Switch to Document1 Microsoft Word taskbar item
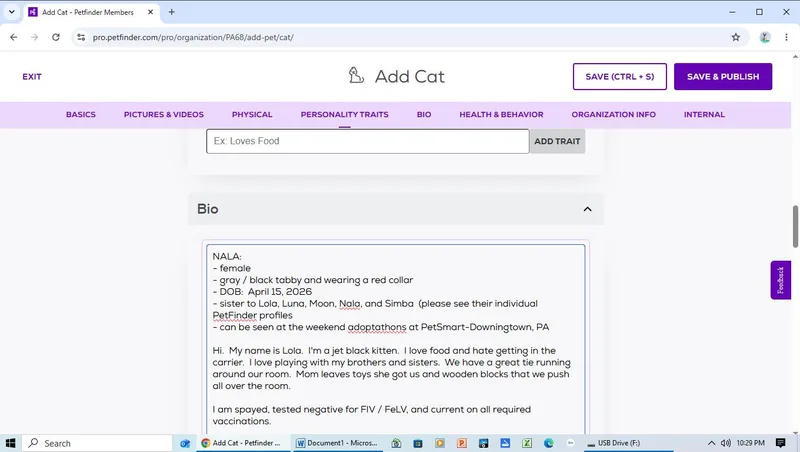Screen dimensions: 800x452 (x=337, y=443)
